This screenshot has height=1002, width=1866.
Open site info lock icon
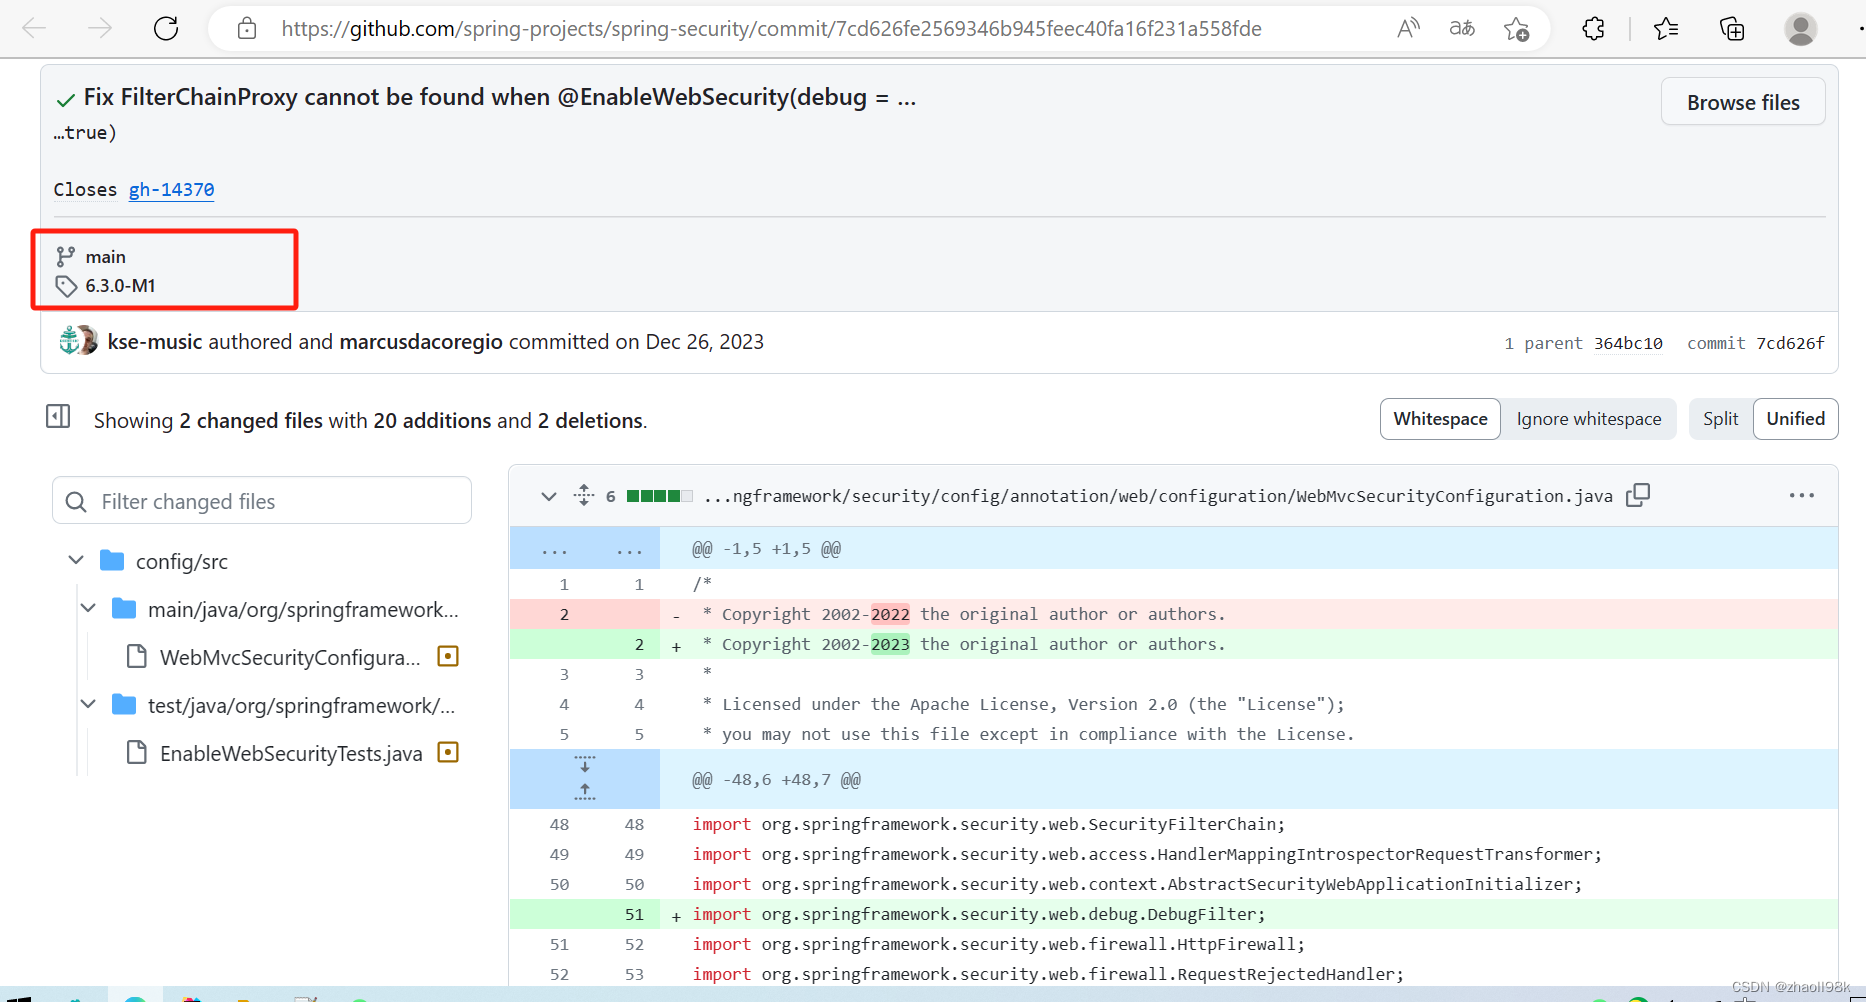247,29
